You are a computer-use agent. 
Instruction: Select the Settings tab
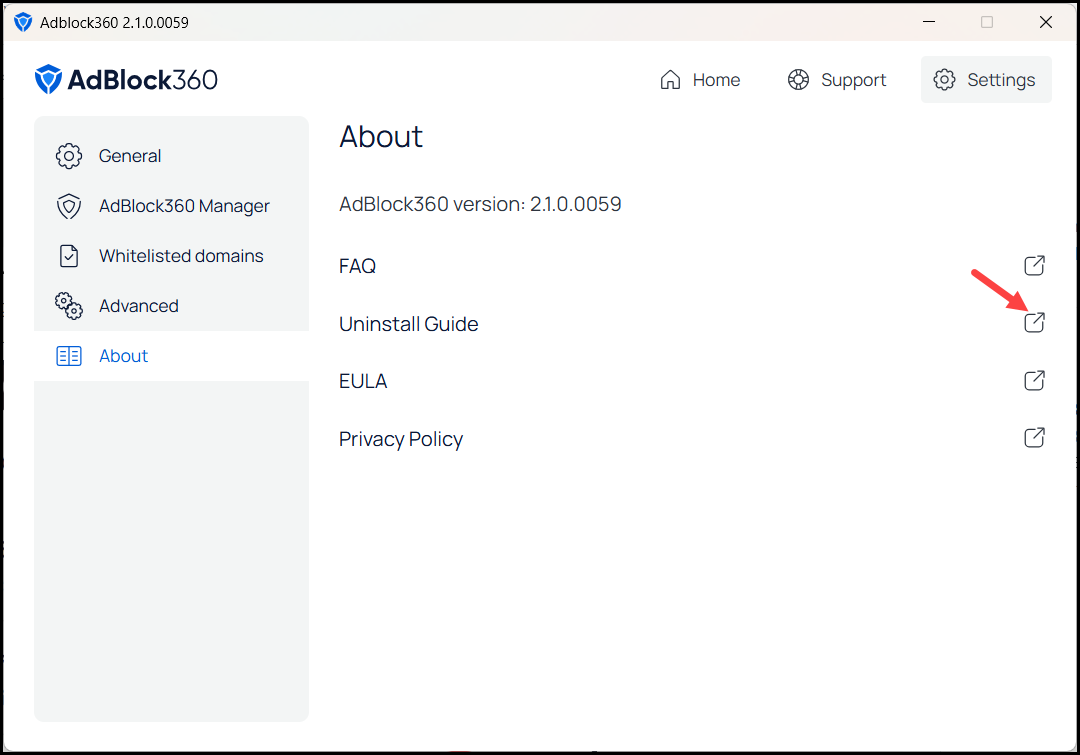[x=986, y=80]
